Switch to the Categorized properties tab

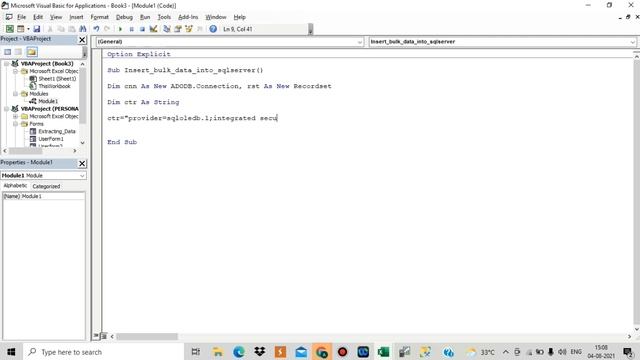coord(46,186)
